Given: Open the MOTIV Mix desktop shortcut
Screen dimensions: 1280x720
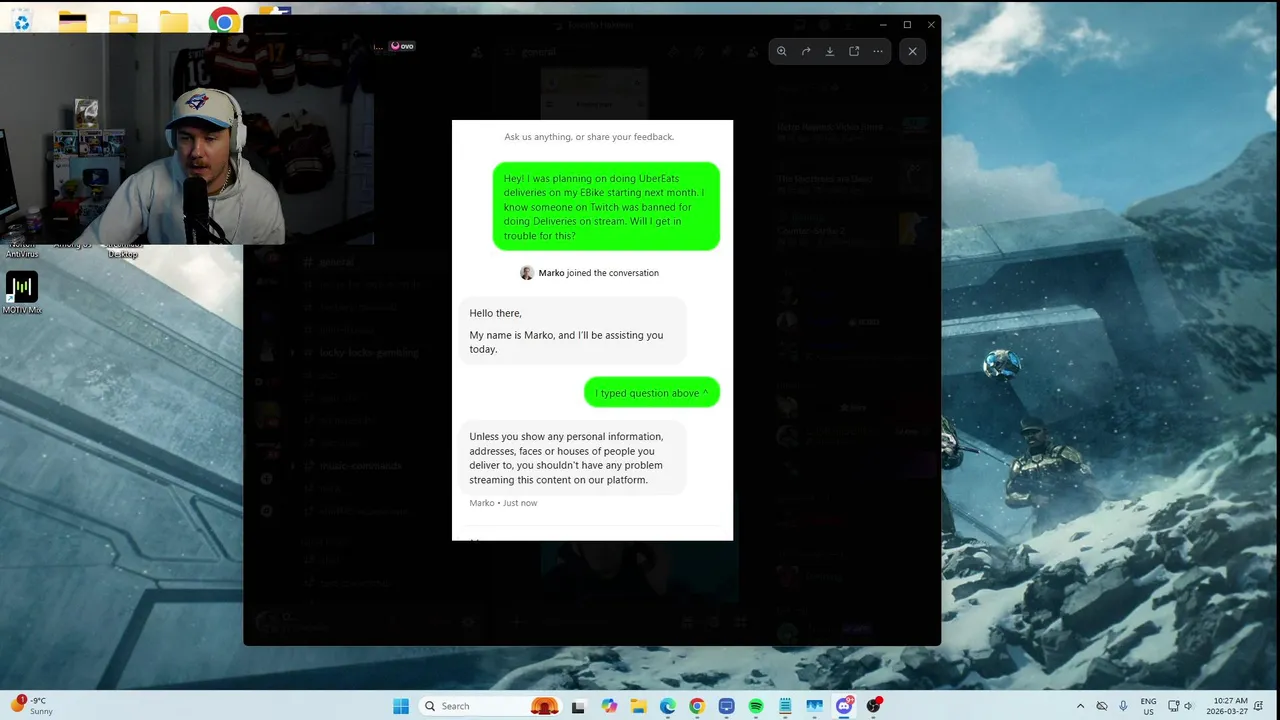Looking at the screenshot, I should pos(21,292).
